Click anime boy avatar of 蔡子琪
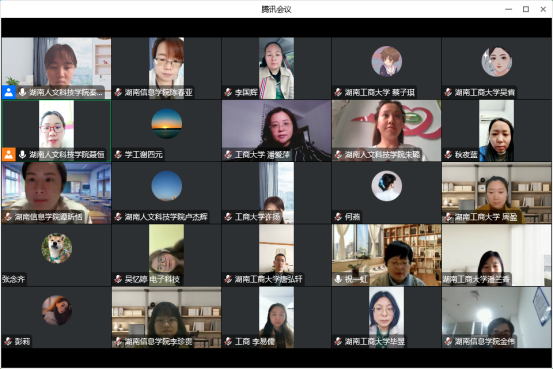Screen dimensions: 553x369 point(387,61)
